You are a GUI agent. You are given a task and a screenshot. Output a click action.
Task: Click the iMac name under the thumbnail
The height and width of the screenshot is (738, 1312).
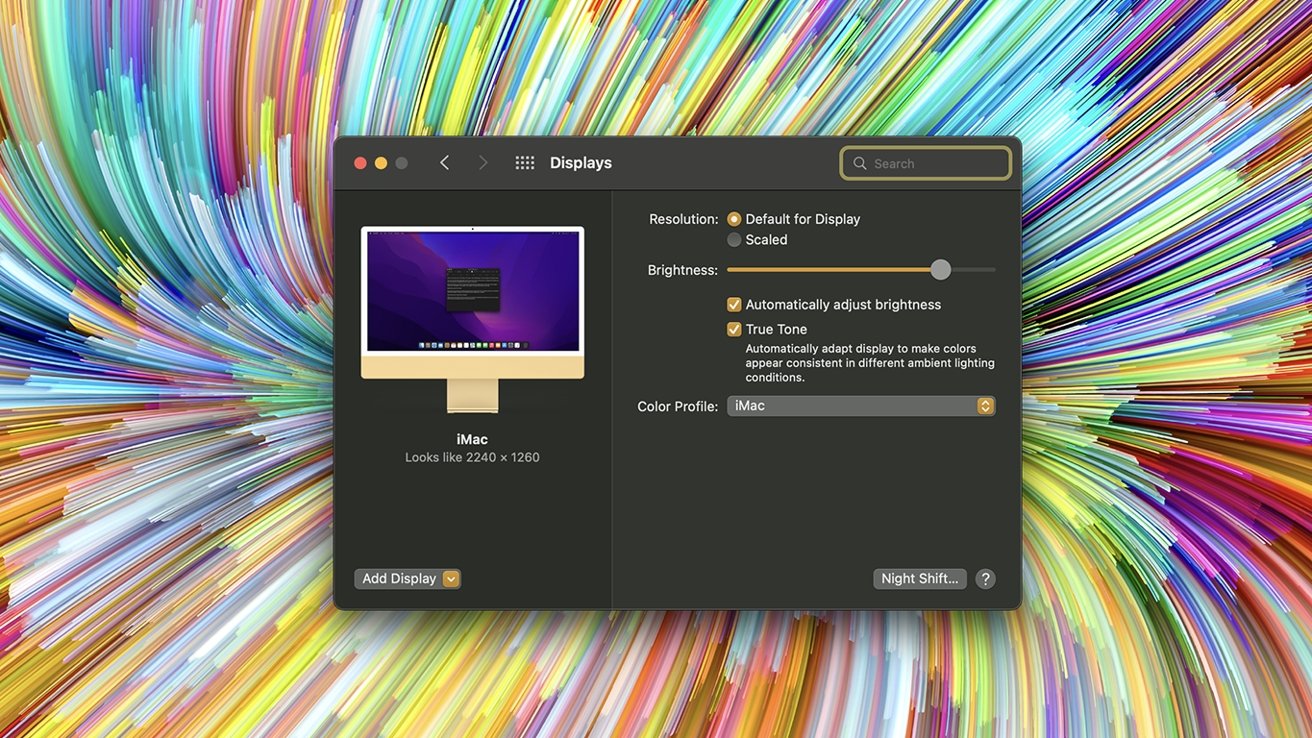(472, 439)
